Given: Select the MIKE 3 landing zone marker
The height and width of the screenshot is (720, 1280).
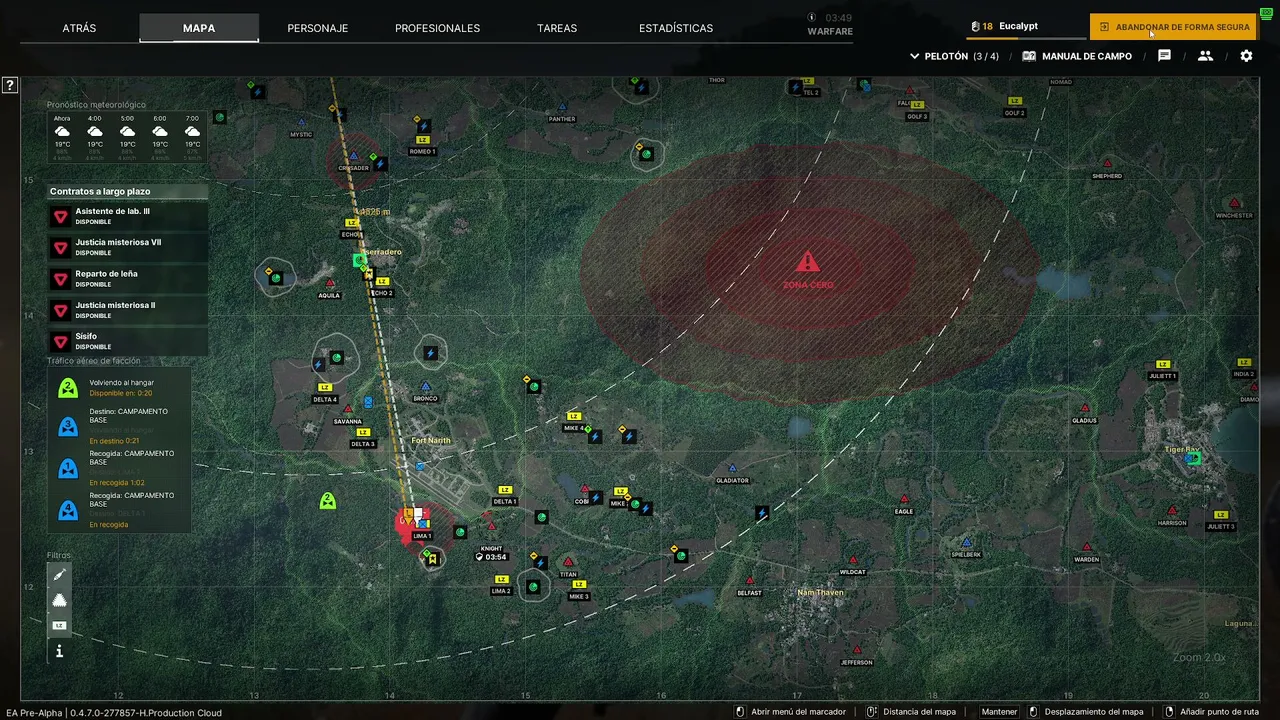Looking at the screenshot, I should tap(578, 584).
